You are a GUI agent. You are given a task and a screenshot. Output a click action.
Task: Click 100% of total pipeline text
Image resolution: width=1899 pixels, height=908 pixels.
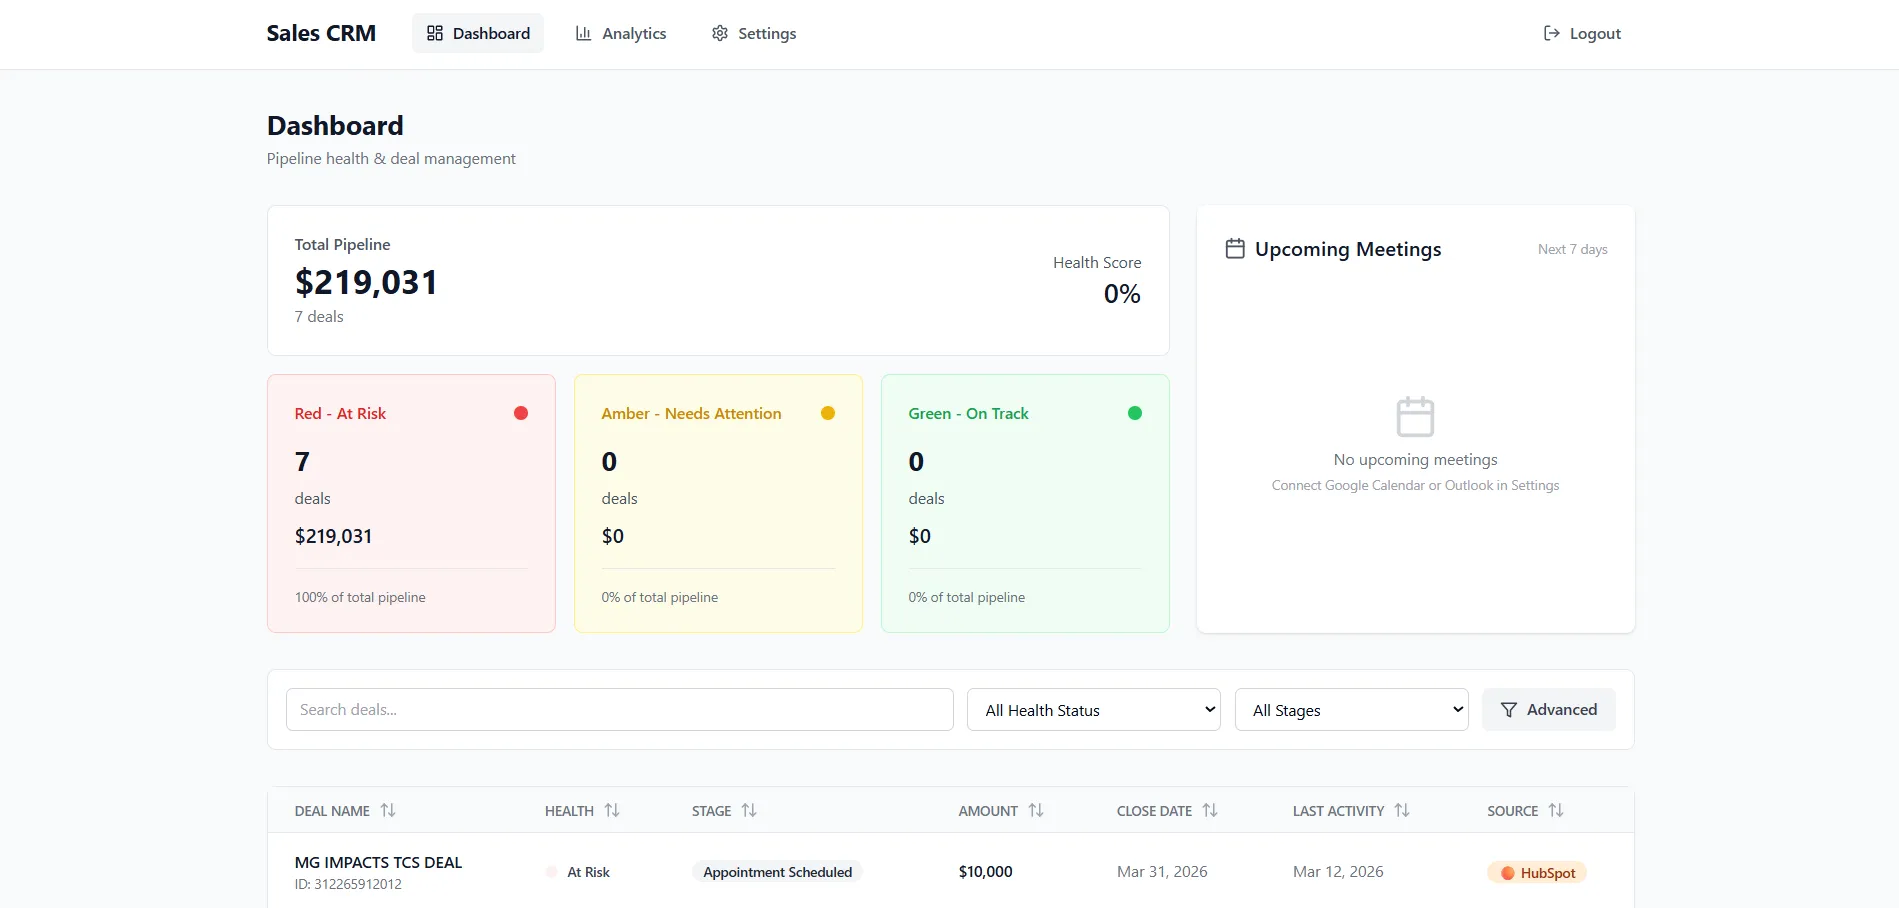pyautogui.click(x=360, y=597)
